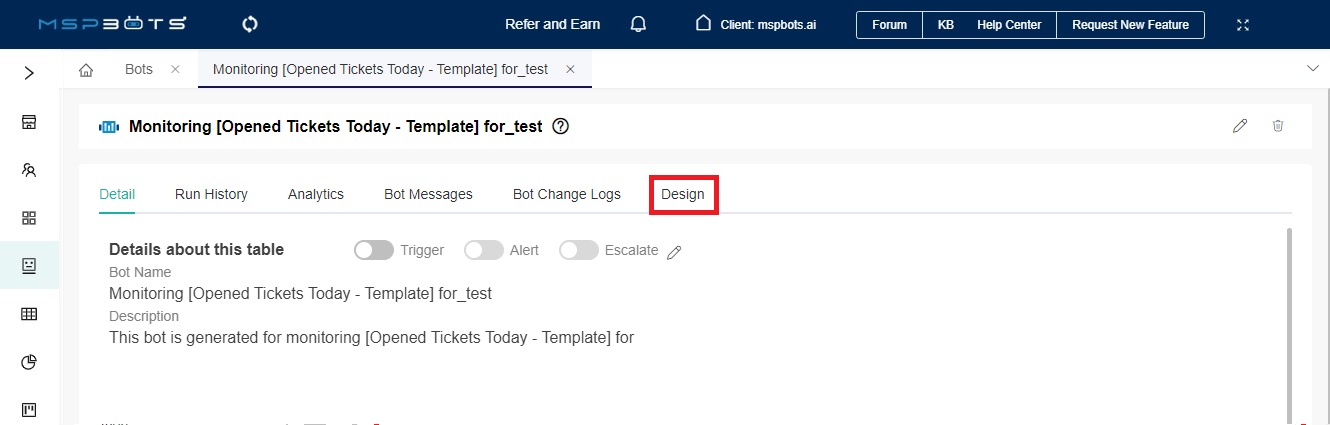This screenshot has height=425, width=1330.
Task: Switch to the Design tab
Action: click(683, 194)
